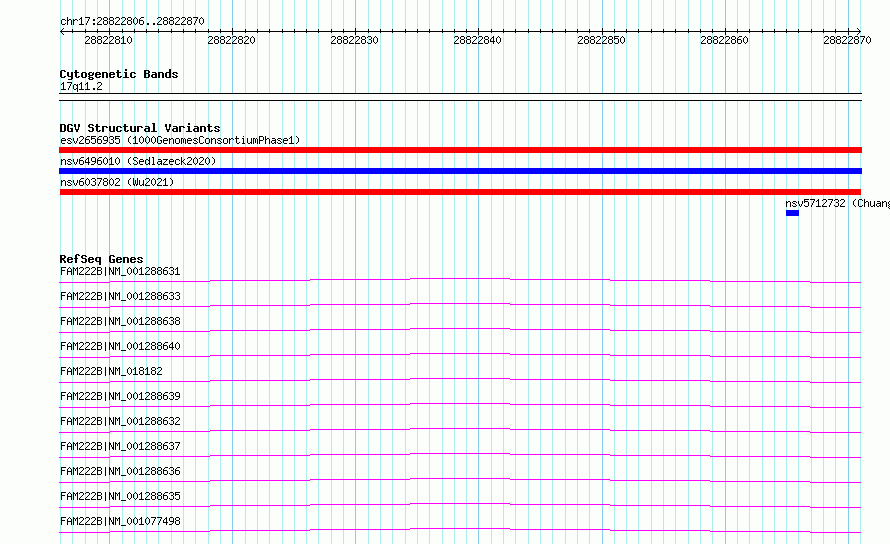The image size is (890, 544).
Task: Click the 28822870 ruler coordinate
Action: [847, 40]
